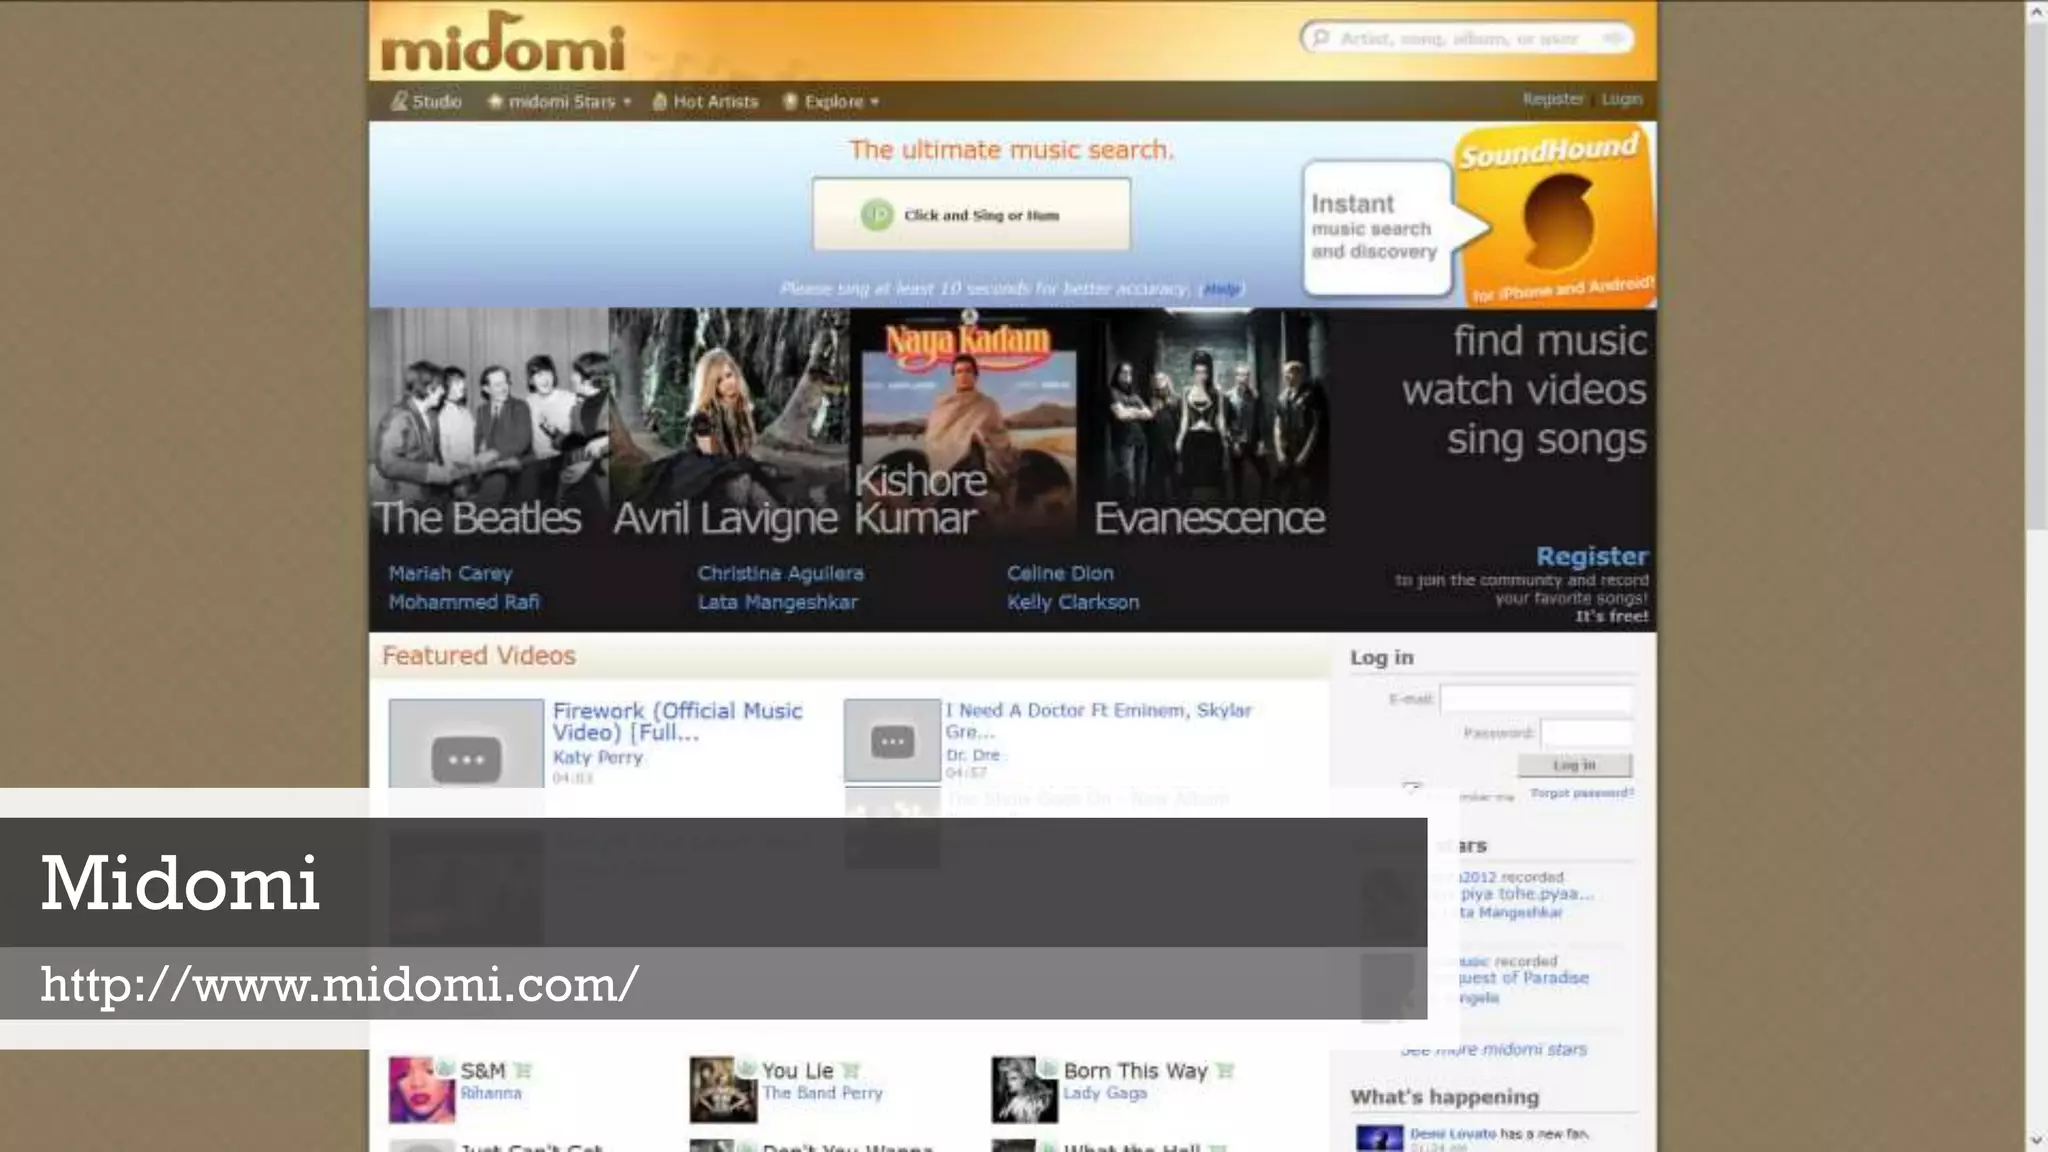Open the Lady Gaga artist link
2048x1152 pixels.
(x=1105, y=1093)
